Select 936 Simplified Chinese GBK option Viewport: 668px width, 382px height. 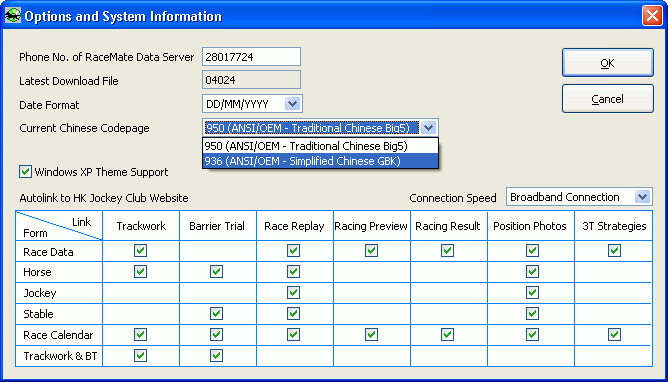(x=320, y=161)
